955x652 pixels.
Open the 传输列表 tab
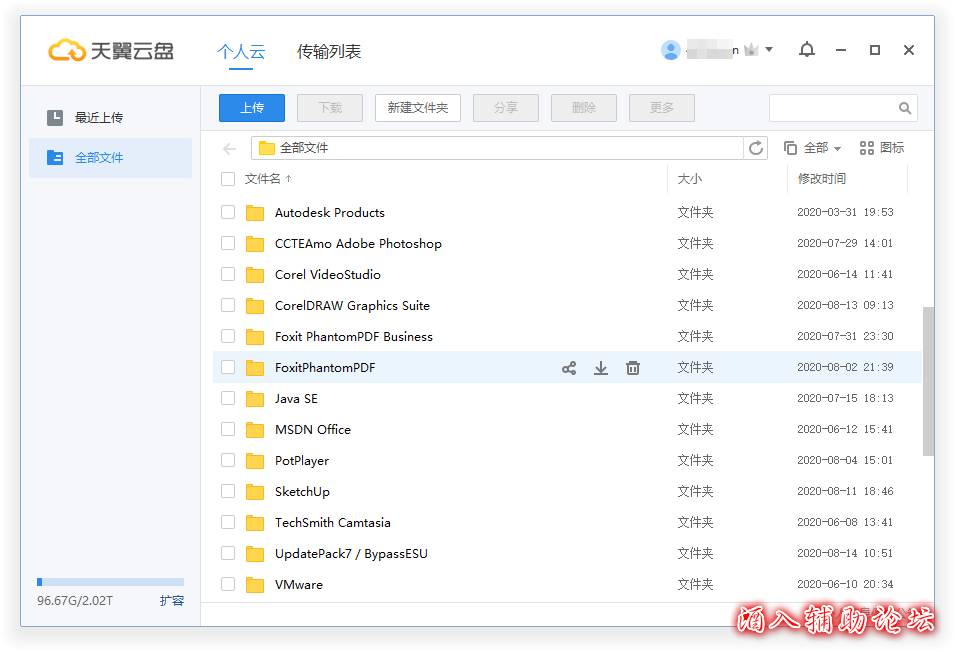329,52
